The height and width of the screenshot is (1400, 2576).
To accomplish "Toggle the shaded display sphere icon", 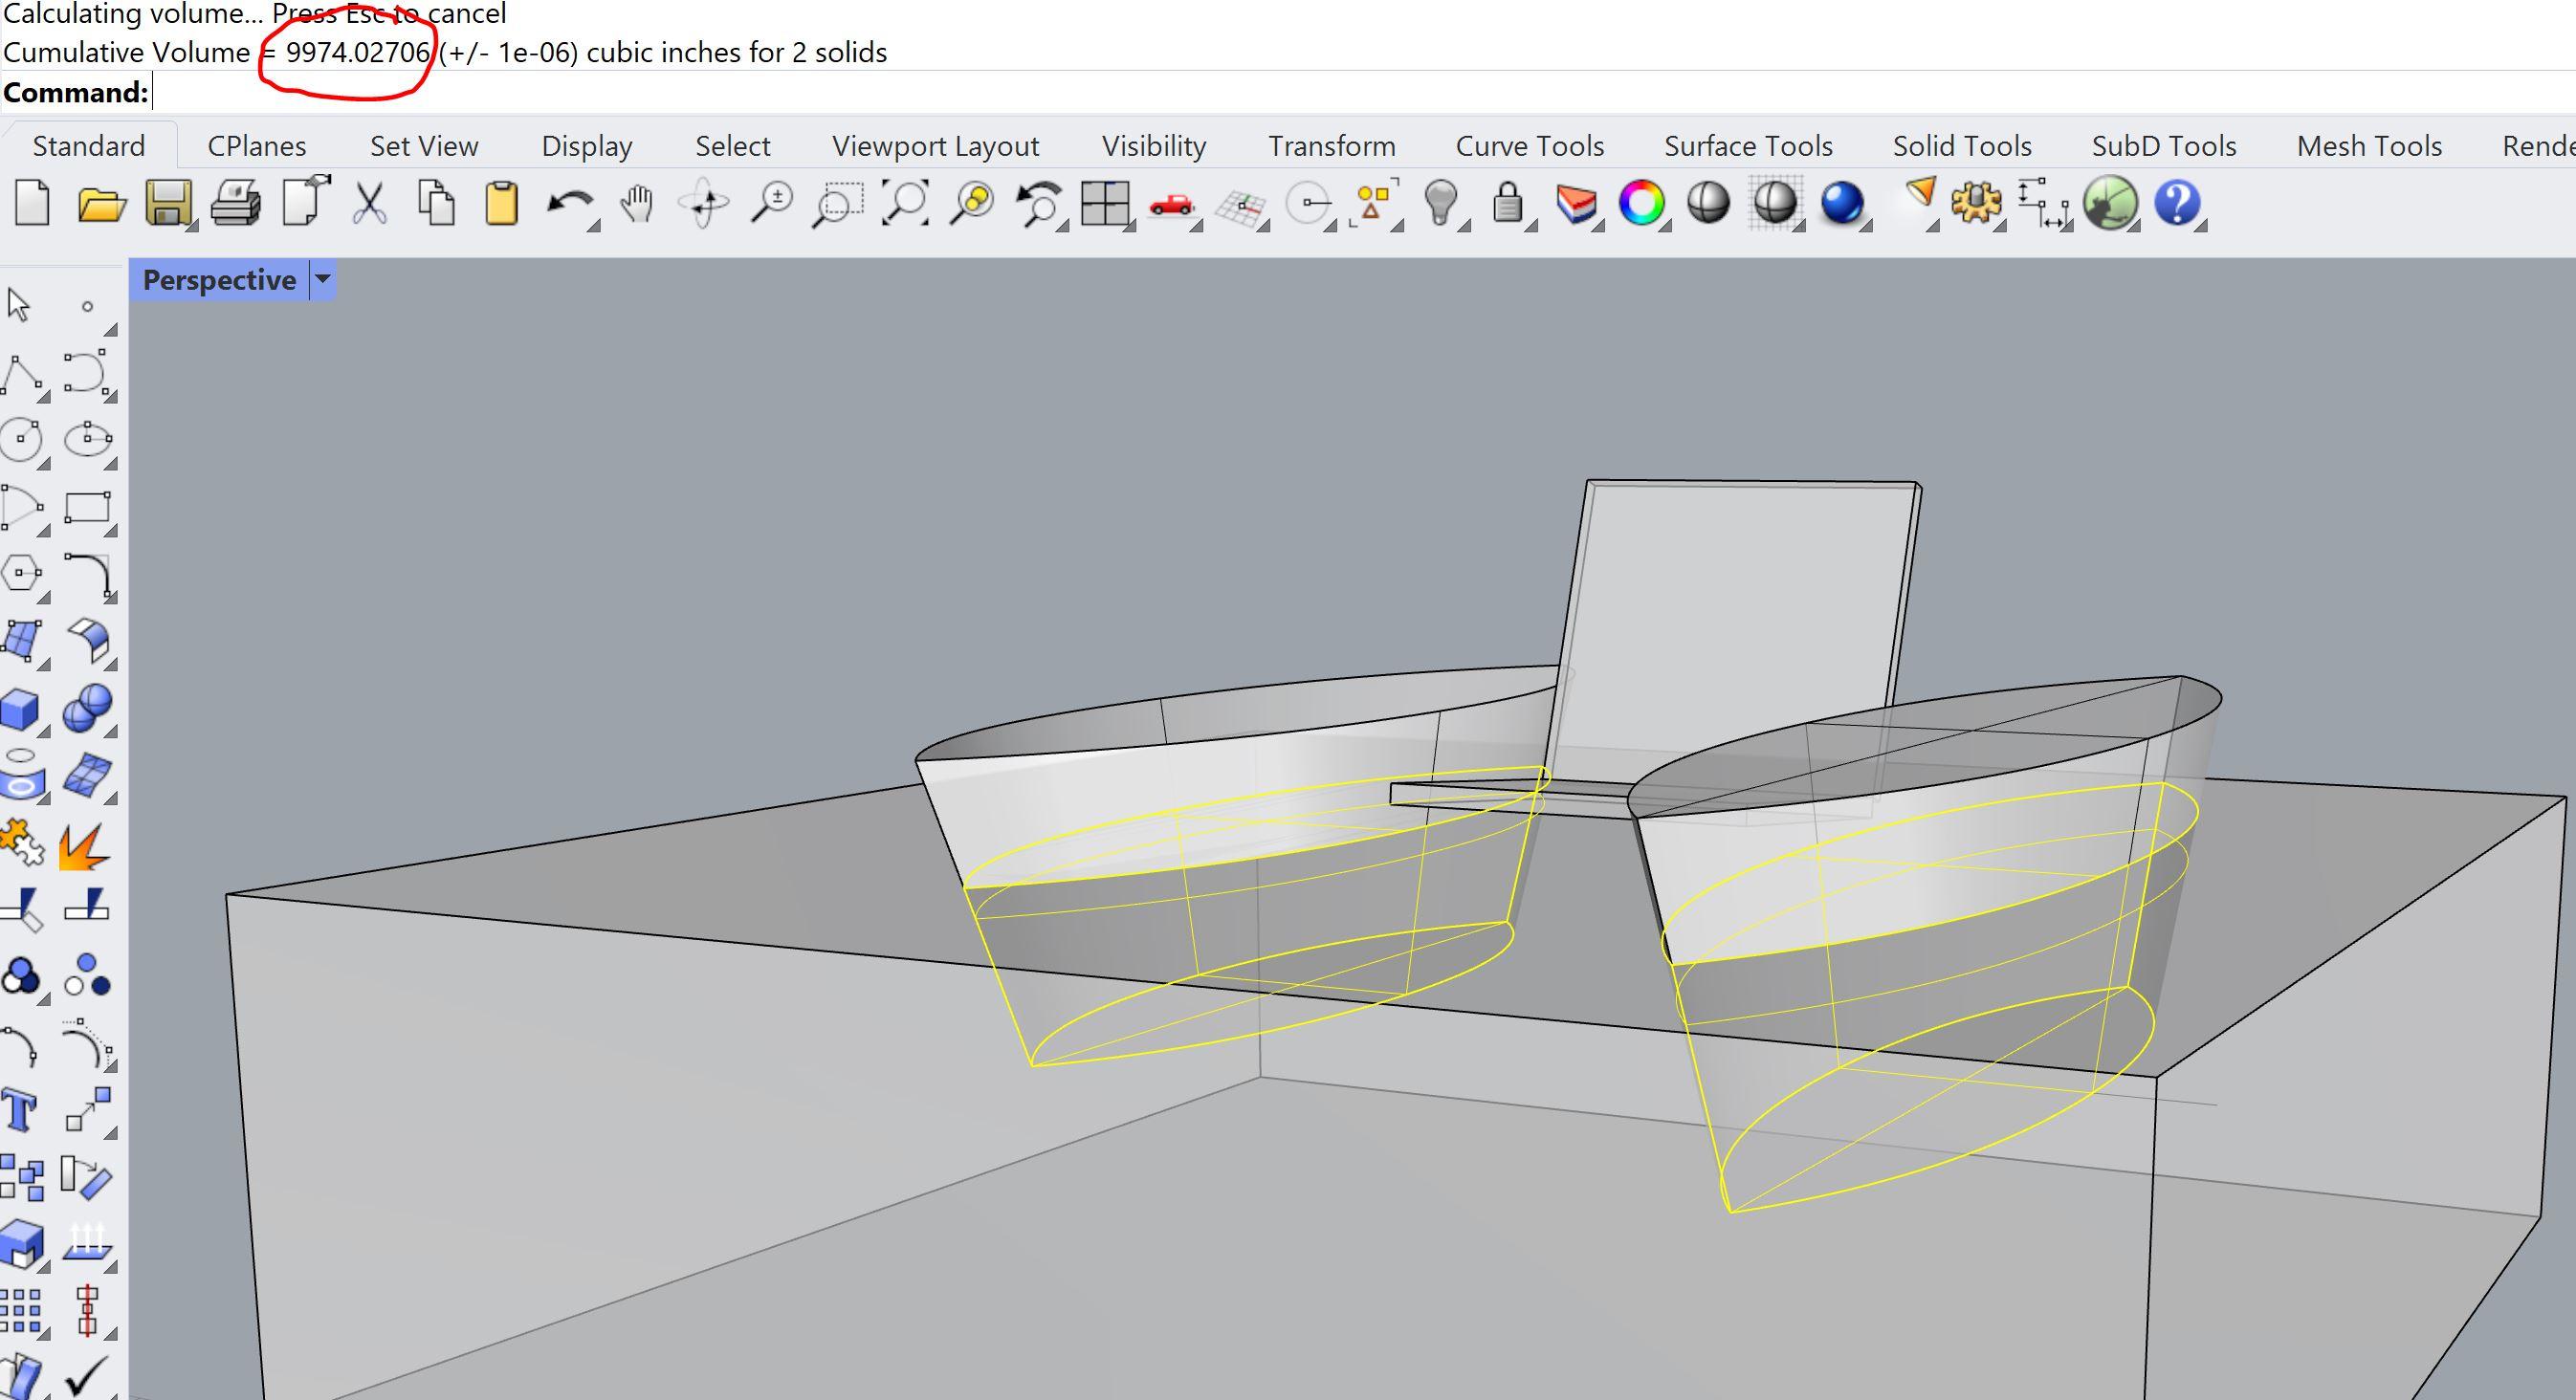I will (1708, 203).
